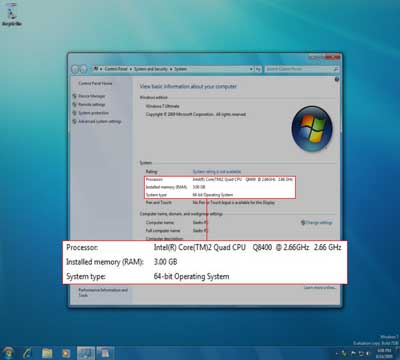Click shield icon beside Advanced system settings
The width and height of the screenshot is (400, 360).
click(75, 121)
